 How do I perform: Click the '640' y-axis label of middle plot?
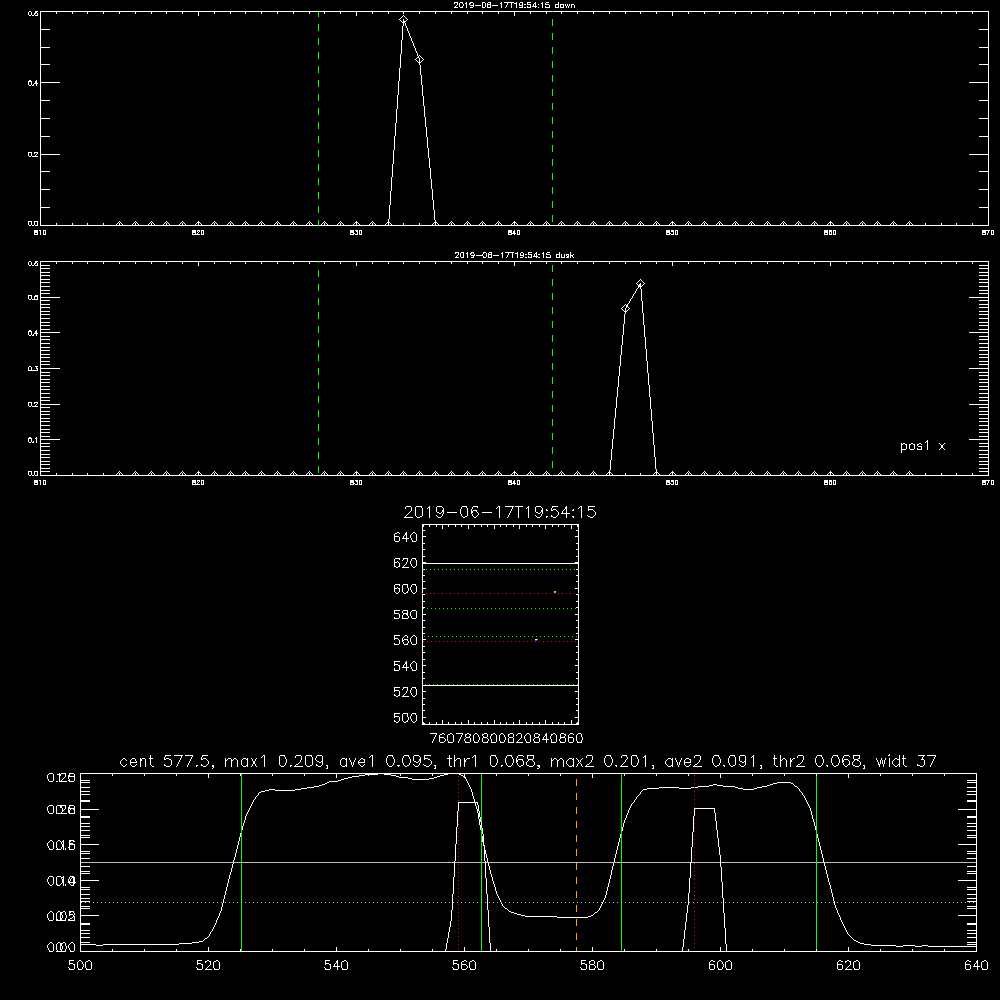point(406,537)
